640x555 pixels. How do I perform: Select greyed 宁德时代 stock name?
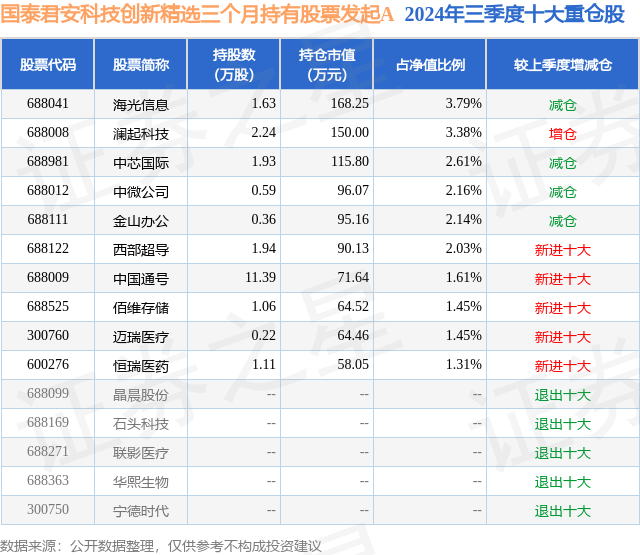click(141, 511)
